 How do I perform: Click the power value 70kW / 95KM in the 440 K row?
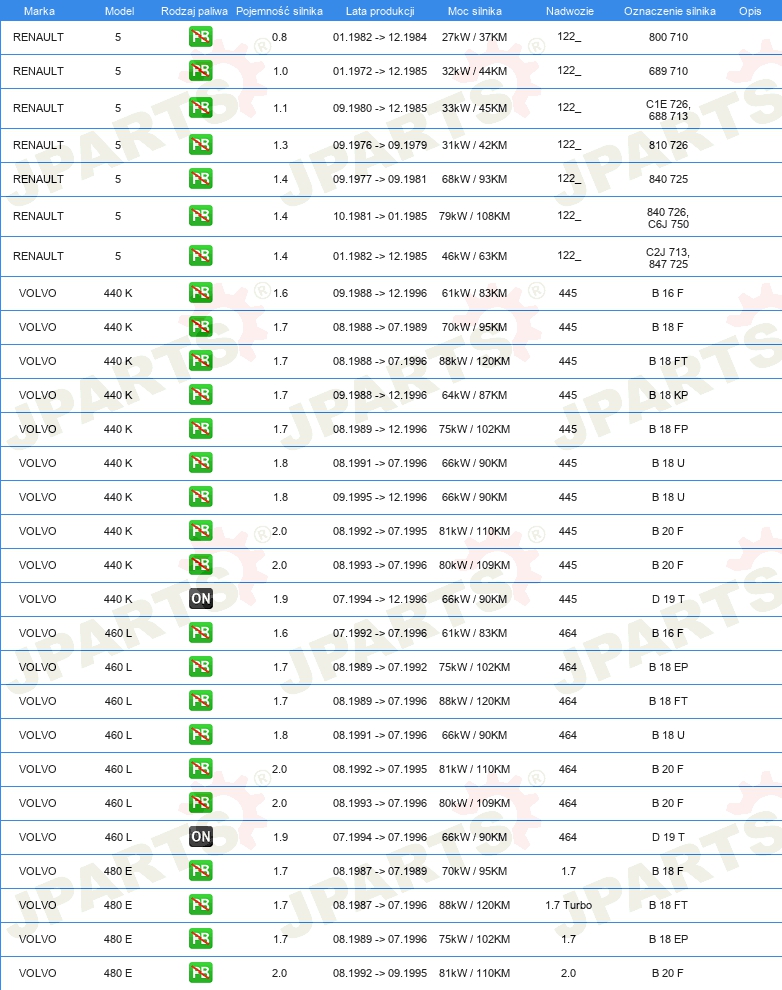coord(475,327)
